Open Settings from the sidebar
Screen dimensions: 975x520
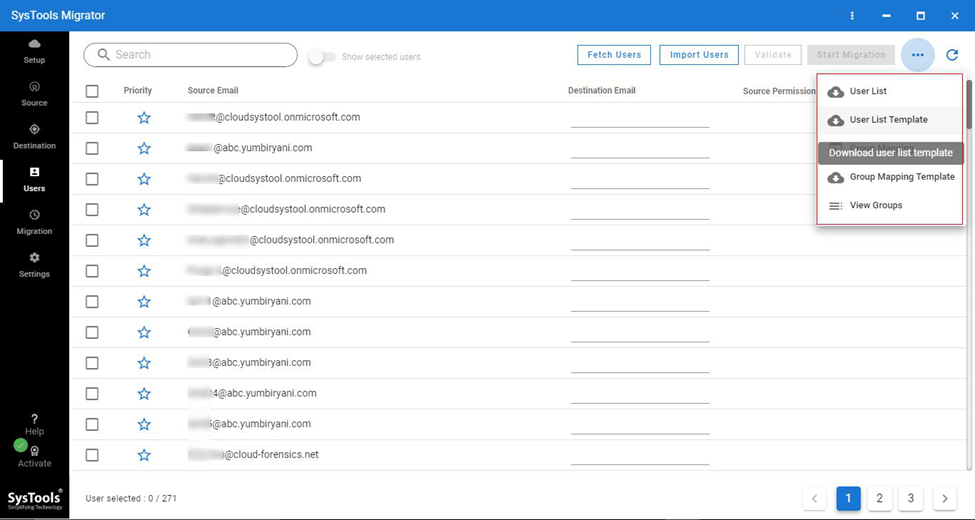[x=34, y=266]
